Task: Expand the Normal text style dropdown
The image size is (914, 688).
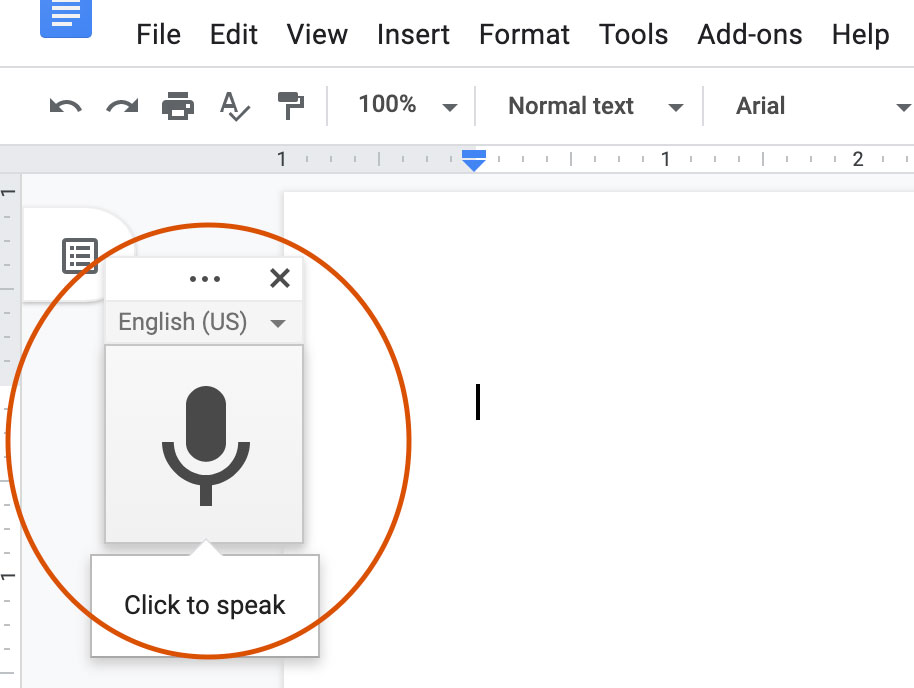Action: pyautogui.click(x=594, y=106)
